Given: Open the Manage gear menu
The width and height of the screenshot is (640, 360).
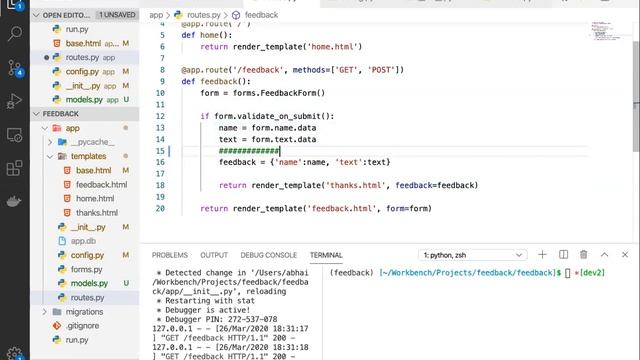Looking at the screenshot, I should 15,353.
